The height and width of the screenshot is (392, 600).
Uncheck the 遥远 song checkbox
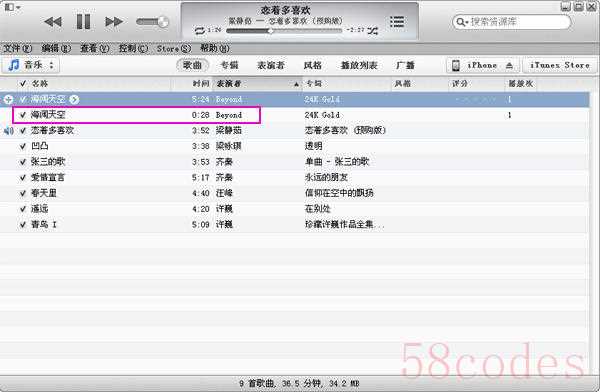pos(23,209)
